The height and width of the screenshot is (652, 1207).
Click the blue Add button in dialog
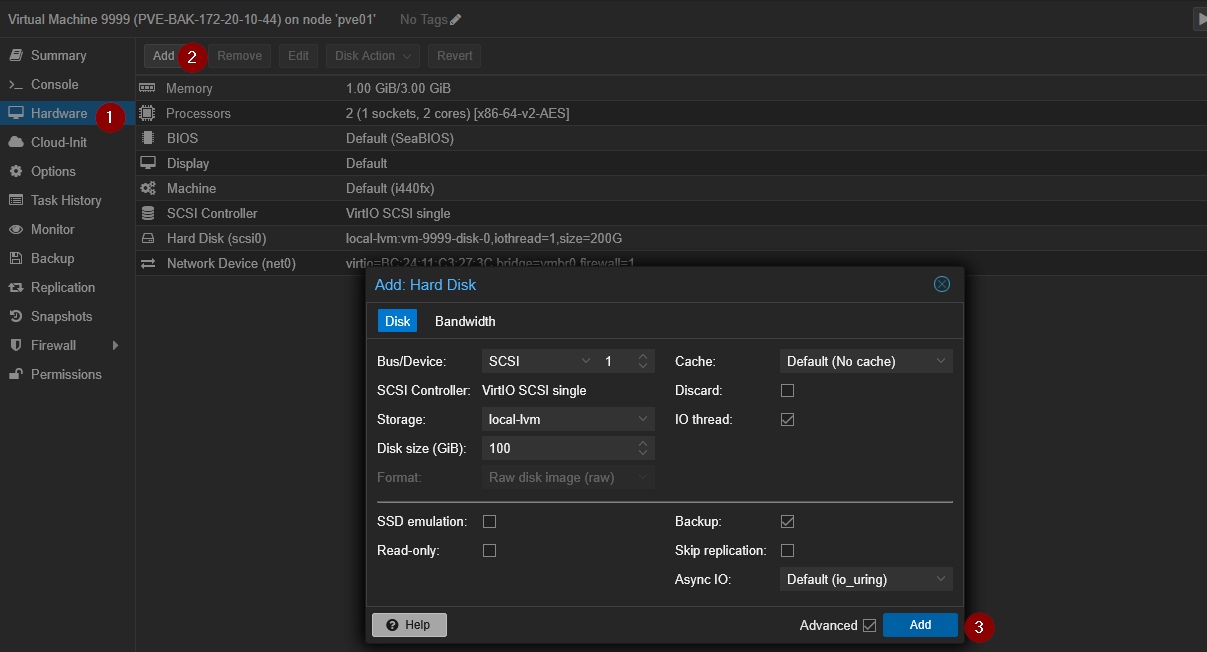pos(919,626)
